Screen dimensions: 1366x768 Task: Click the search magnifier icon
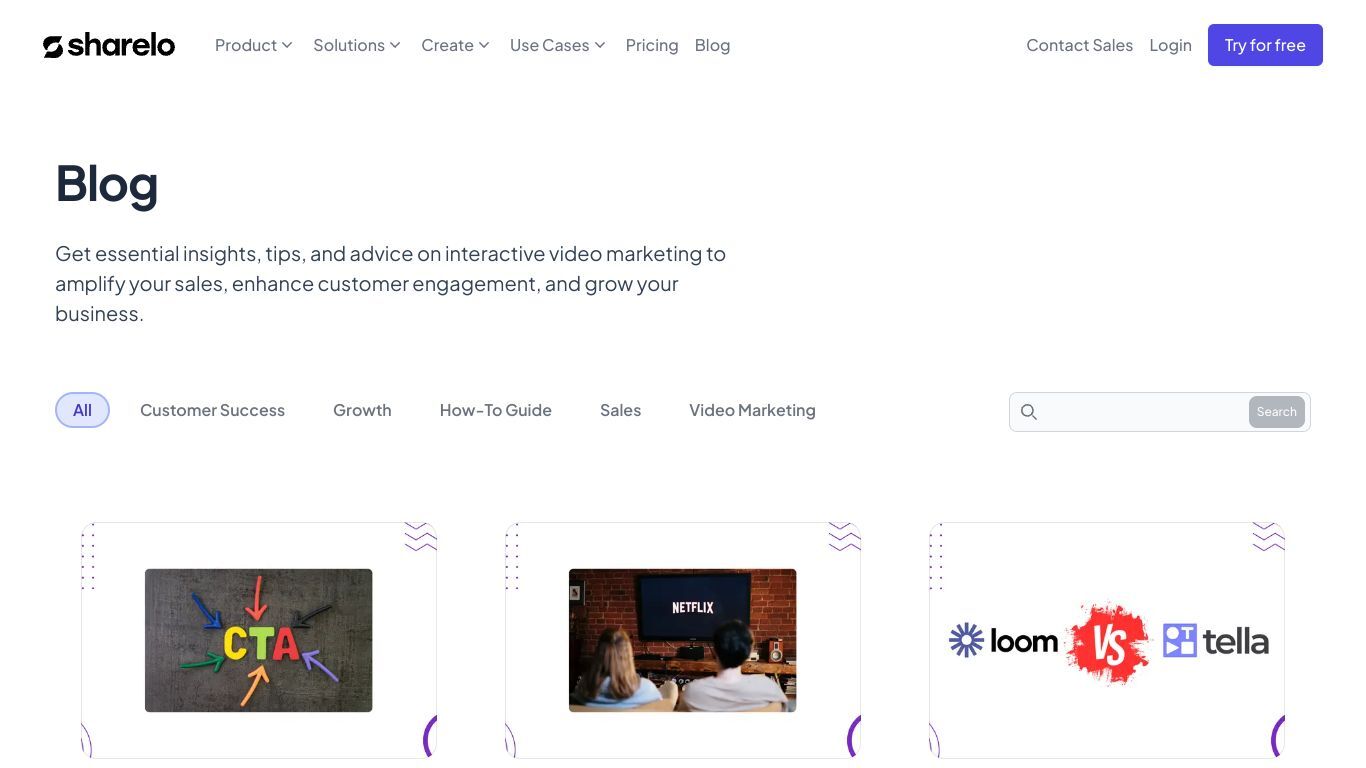[1029, 412]
